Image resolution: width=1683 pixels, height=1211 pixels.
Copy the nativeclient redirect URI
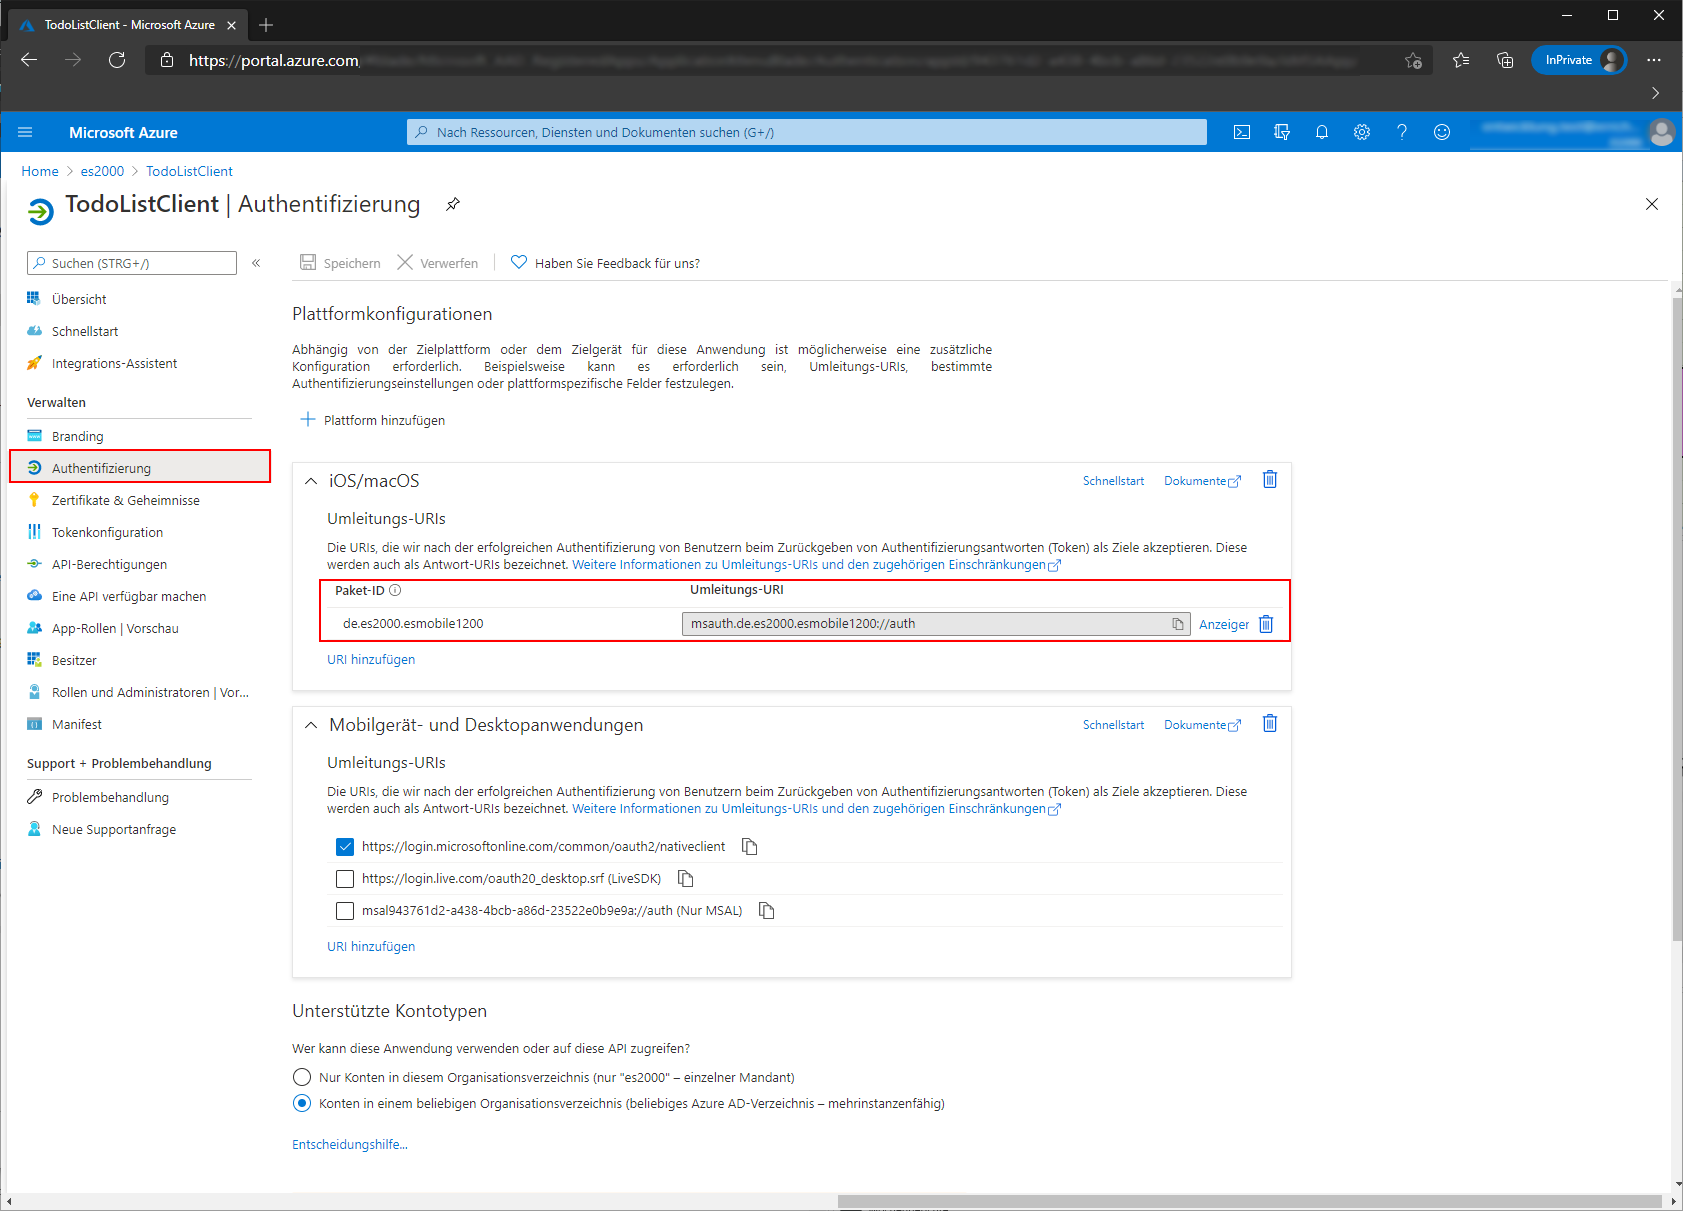coord(750,847)
